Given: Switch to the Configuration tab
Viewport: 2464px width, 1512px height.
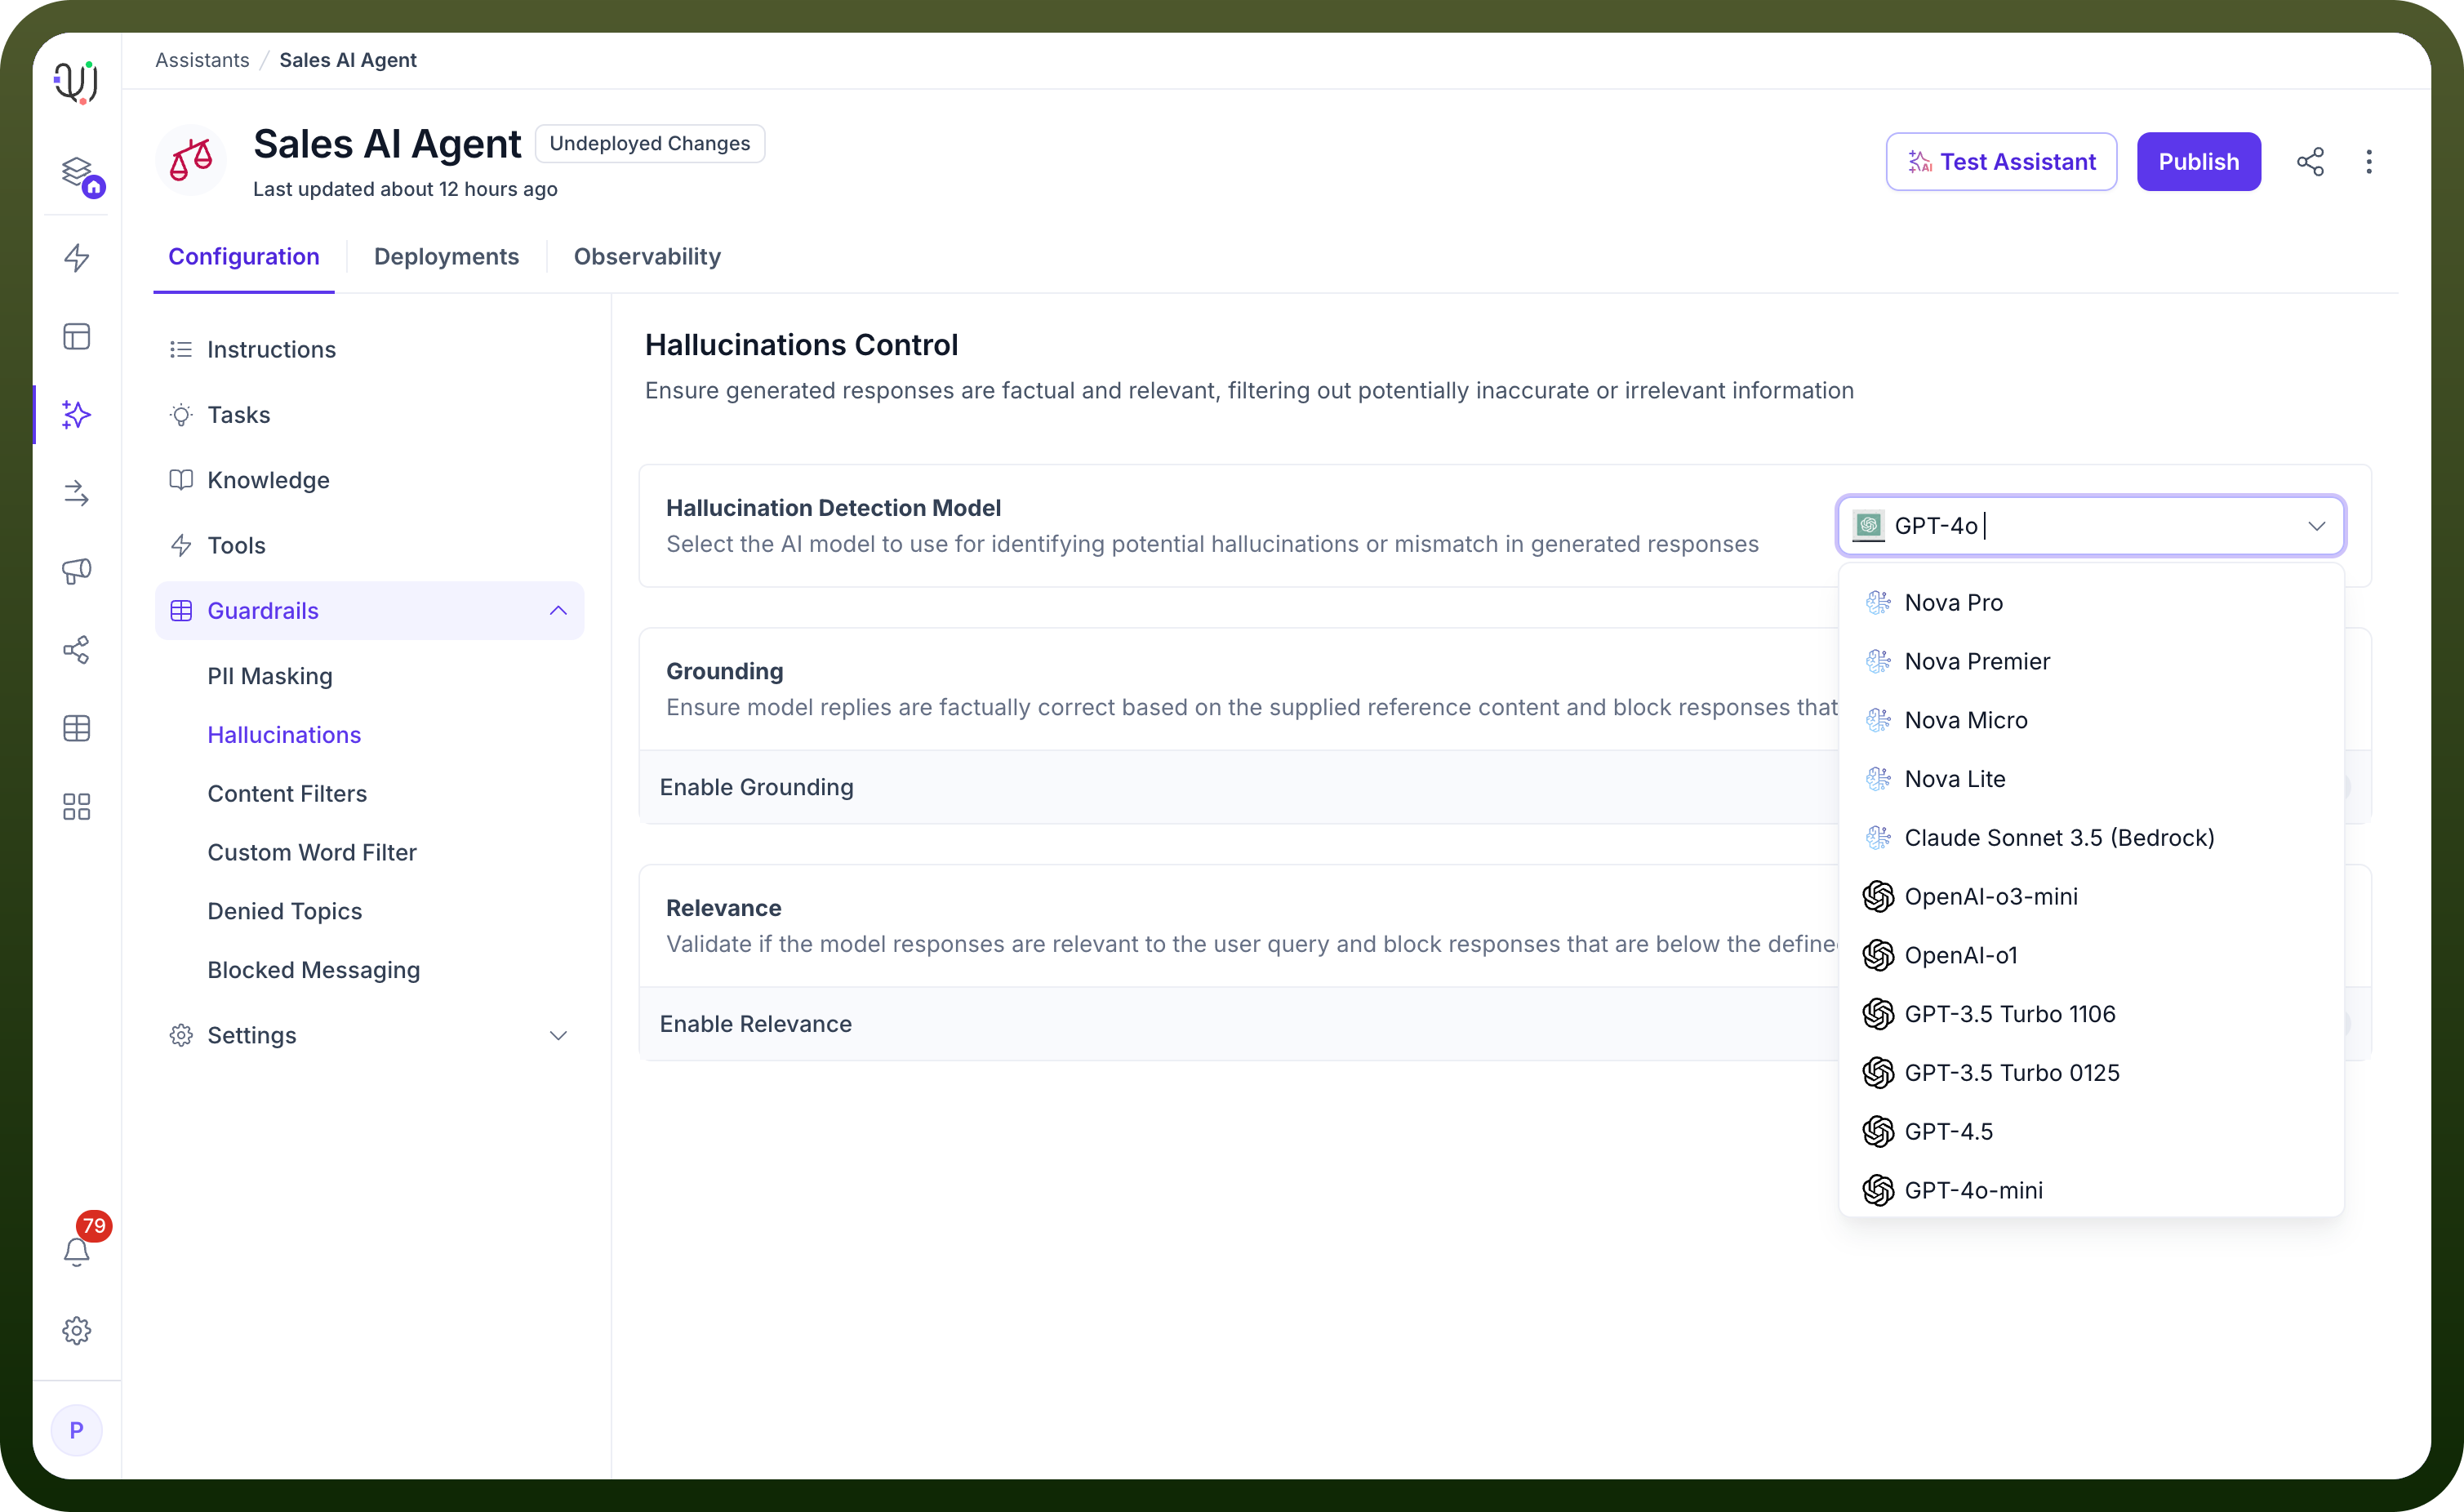Looking at the screenshot, I should pyautogui.click(x=244, y=257).
